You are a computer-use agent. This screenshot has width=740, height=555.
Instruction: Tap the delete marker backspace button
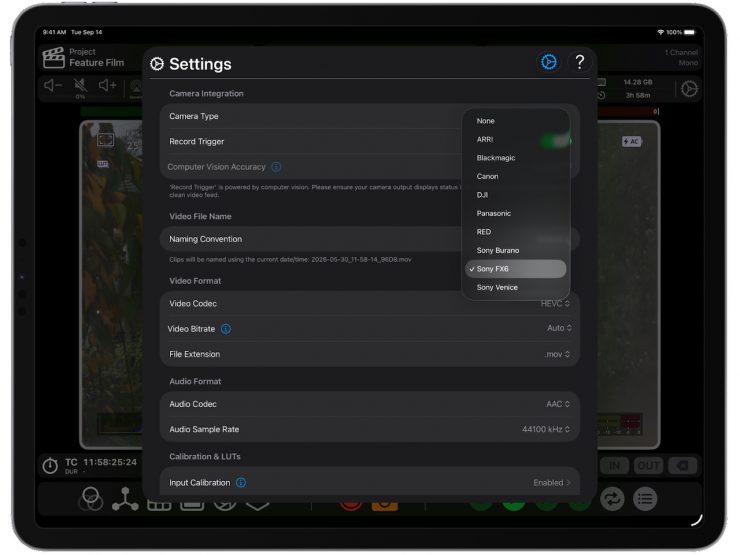point(682,466)
